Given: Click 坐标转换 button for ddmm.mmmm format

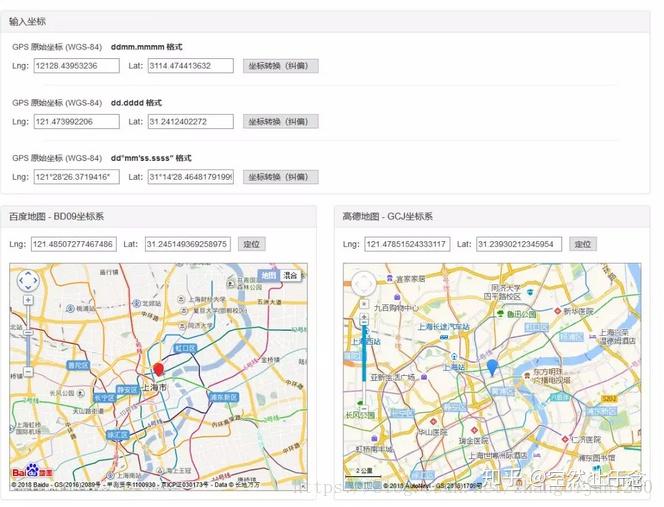Looking at the screenshot, I should pos(281,66).
